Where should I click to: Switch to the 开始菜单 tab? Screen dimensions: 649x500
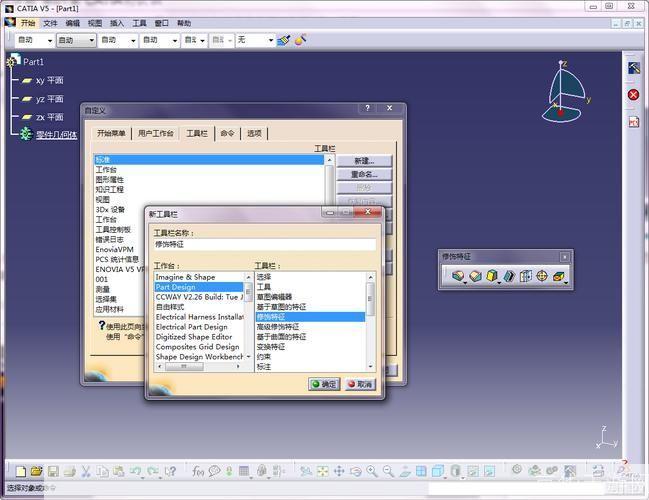click(x=111, y=133)
